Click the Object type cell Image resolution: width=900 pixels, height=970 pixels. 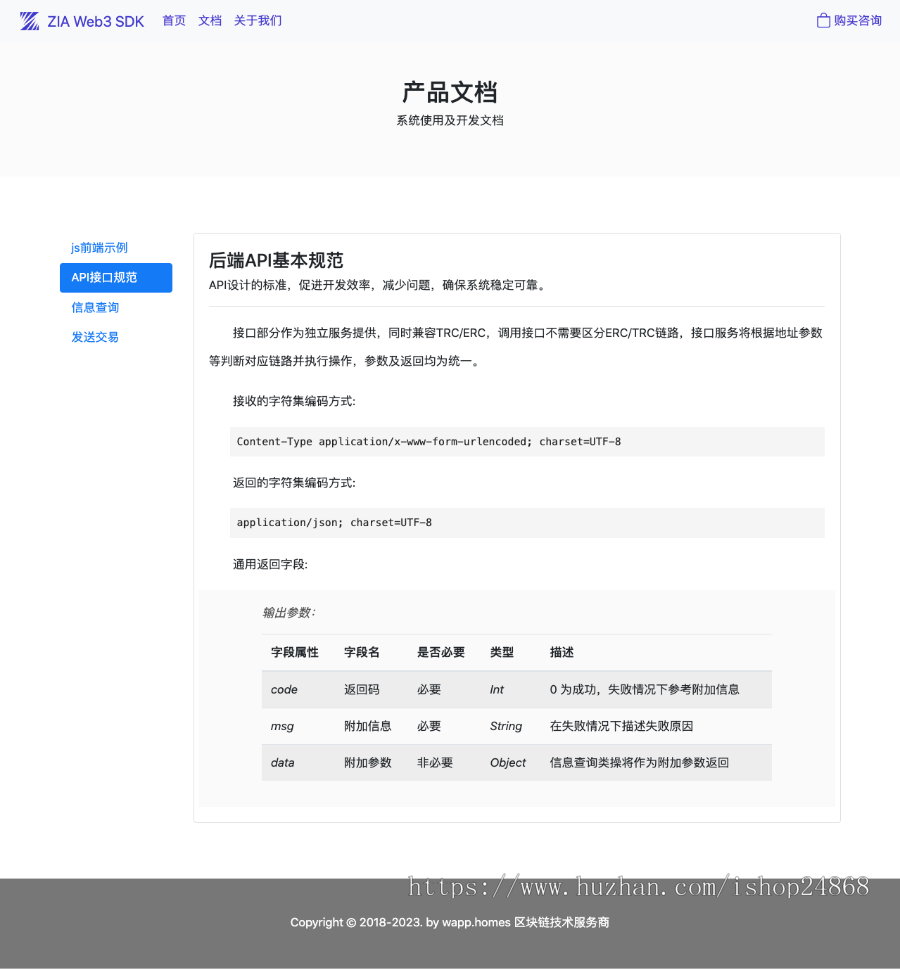[508, 762]
